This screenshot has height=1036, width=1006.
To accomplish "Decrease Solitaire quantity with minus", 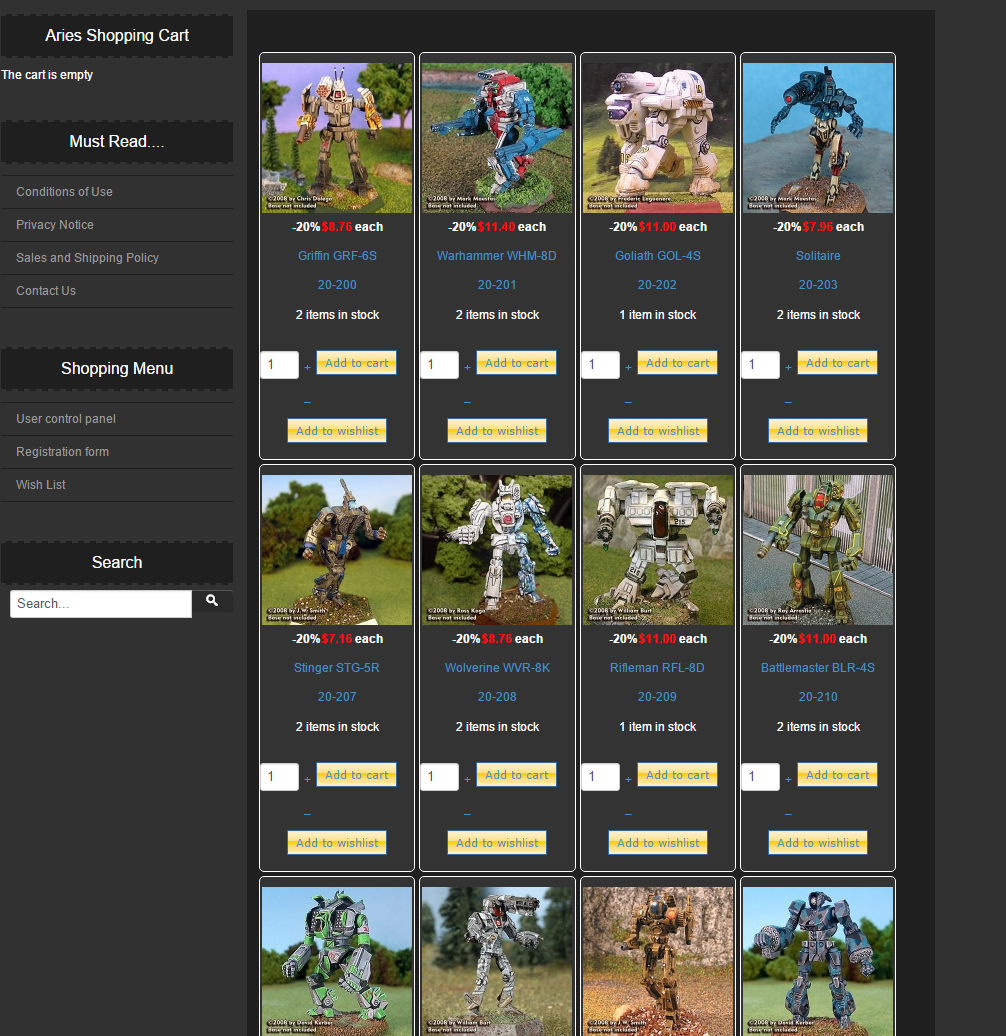I will coord(788,402).
